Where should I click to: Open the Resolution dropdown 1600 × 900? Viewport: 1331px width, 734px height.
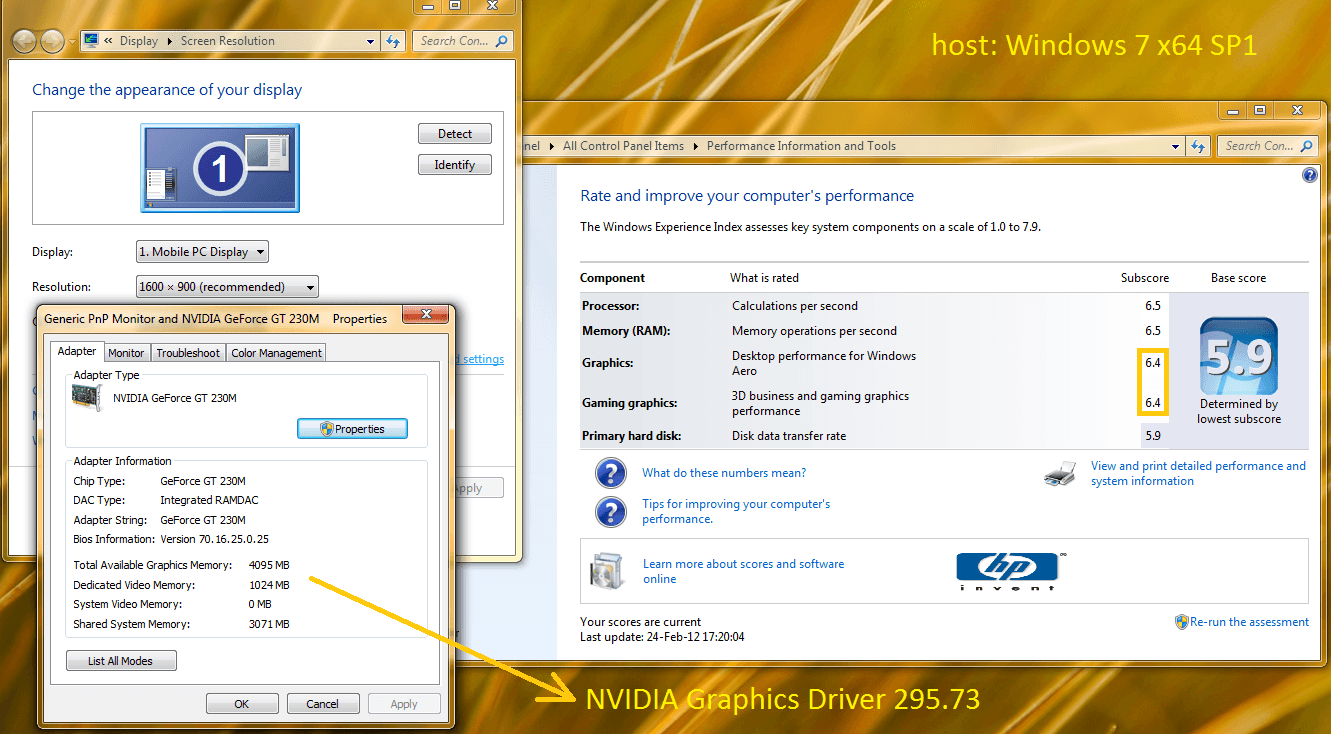[x=227, y=287]
